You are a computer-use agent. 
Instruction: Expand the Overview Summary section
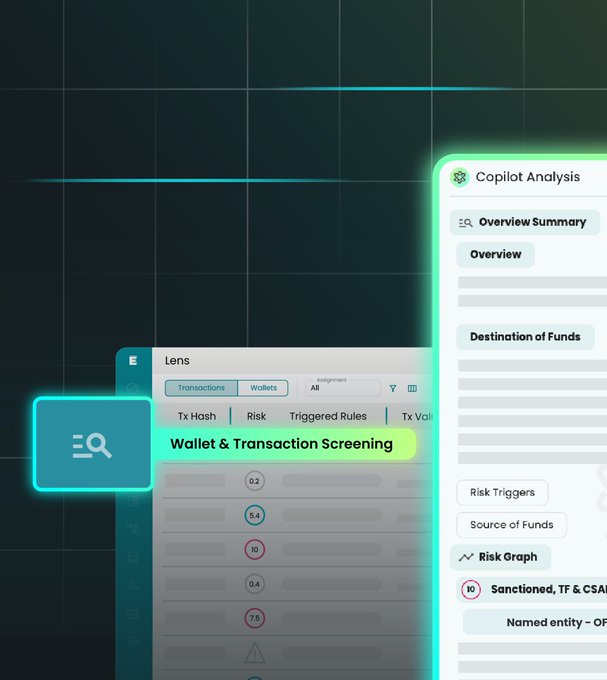pyautogui.click(x=525, y=222)
